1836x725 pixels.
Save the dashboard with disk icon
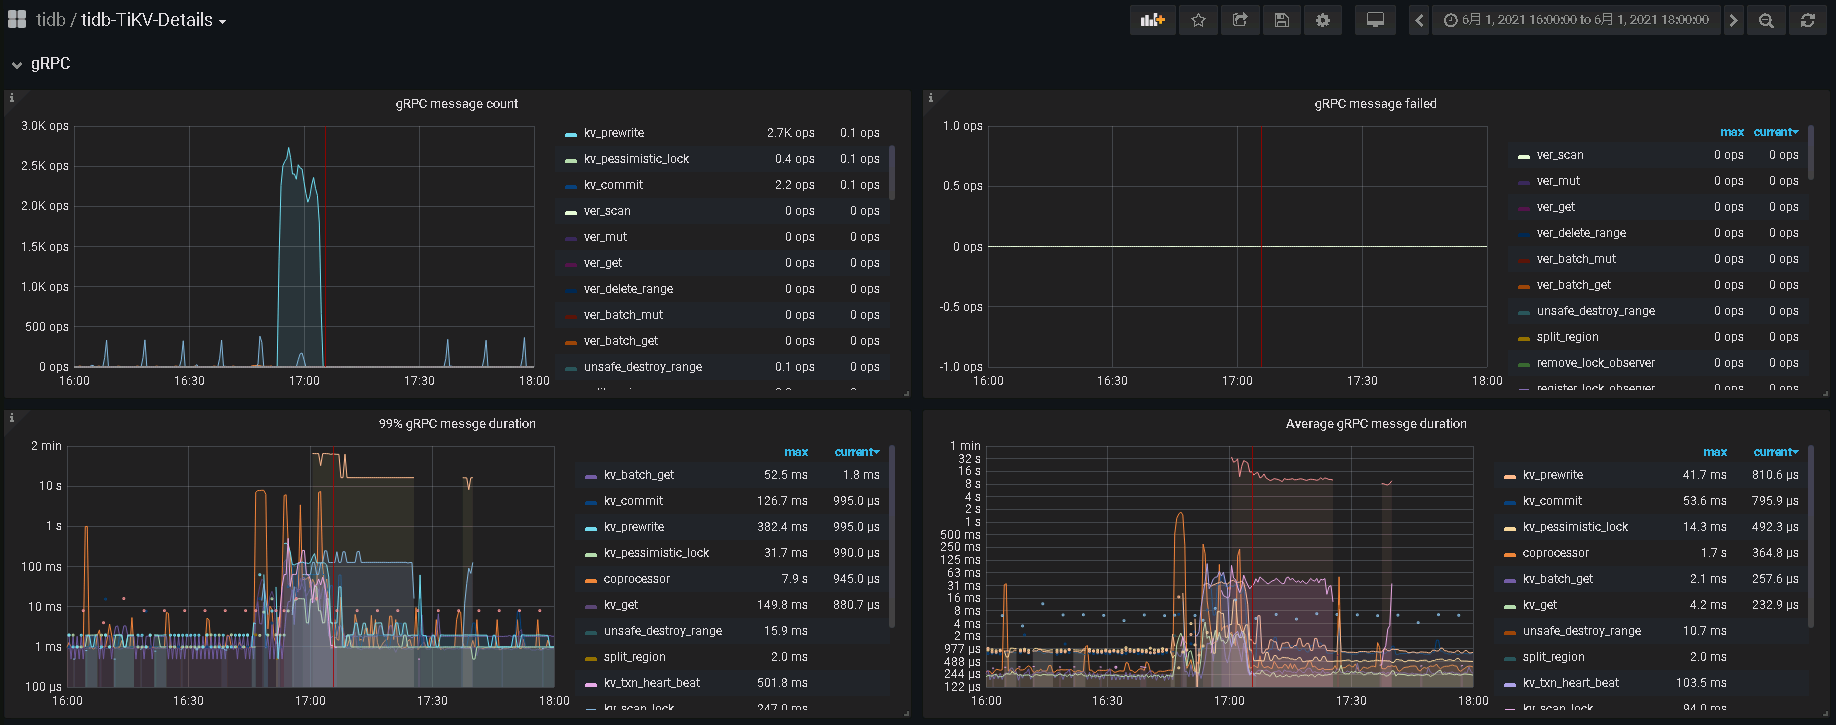point(1281,20)
